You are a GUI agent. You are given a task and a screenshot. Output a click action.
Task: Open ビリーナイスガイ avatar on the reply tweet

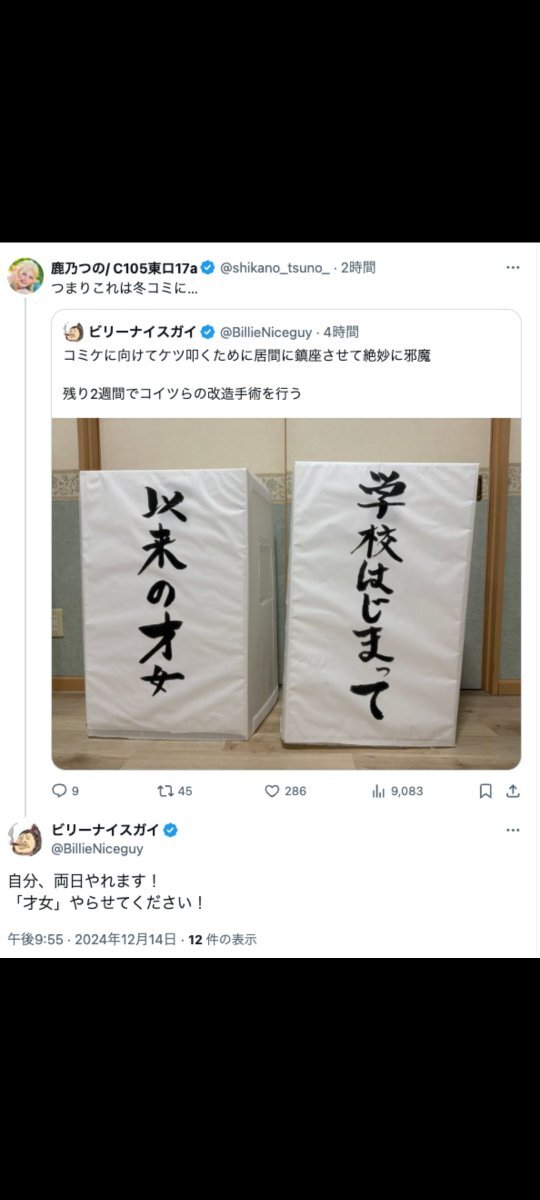(25, 839)
